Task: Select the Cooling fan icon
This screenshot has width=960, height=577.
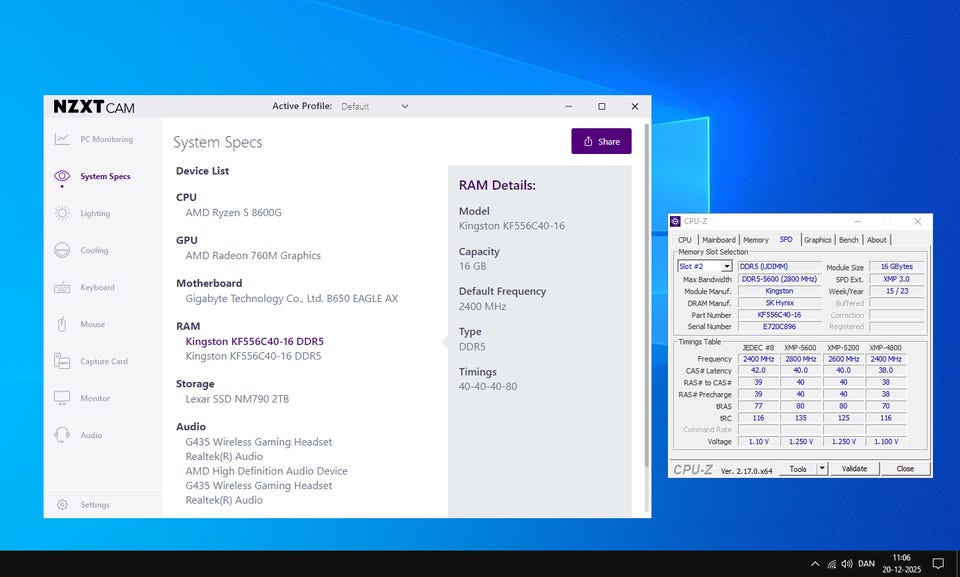Action: point(62,250)
